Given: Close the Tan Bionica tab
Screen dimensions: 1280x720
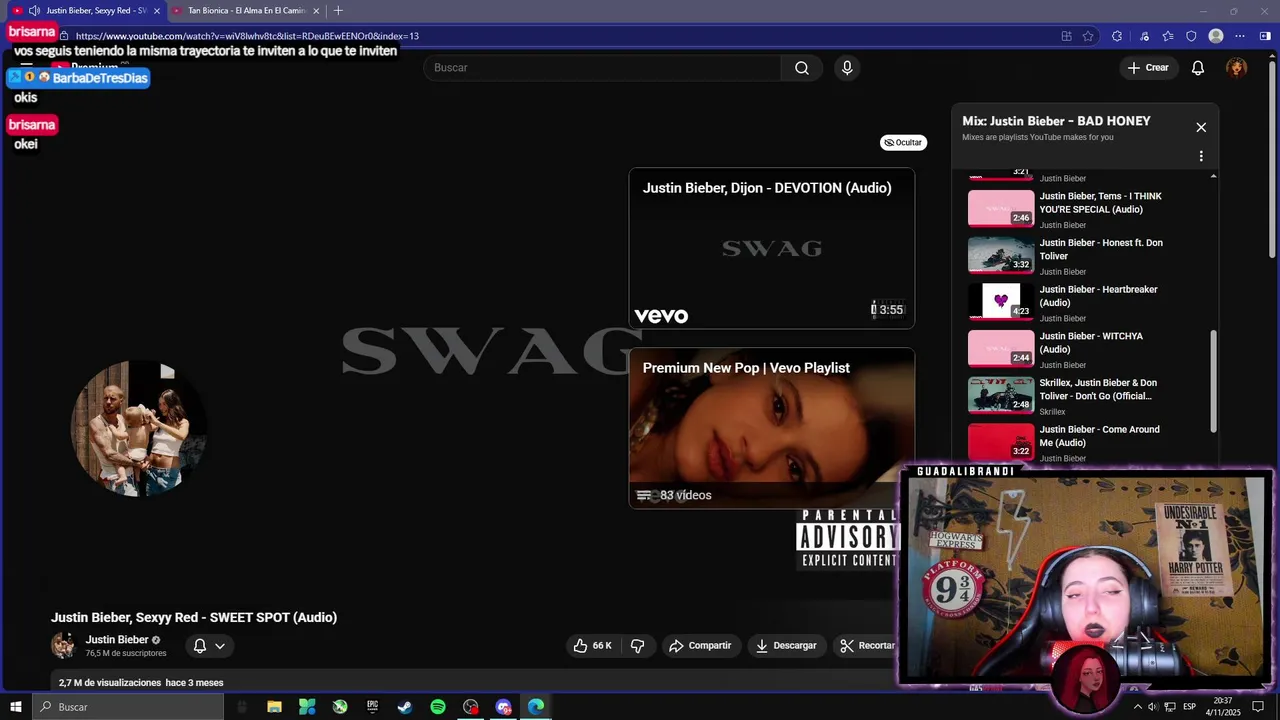Looking at the screenshot, I should [317, 11].
